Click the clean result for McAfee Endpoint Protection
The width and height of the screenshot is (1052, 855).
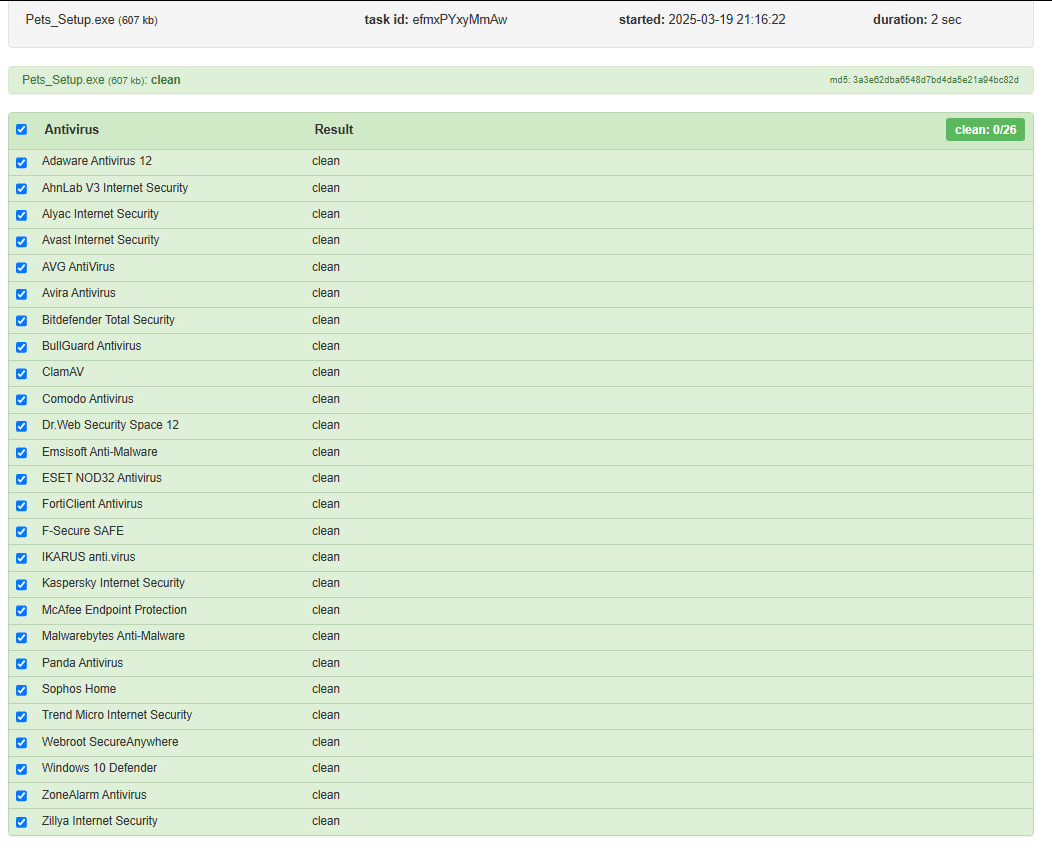pos(326,610)
